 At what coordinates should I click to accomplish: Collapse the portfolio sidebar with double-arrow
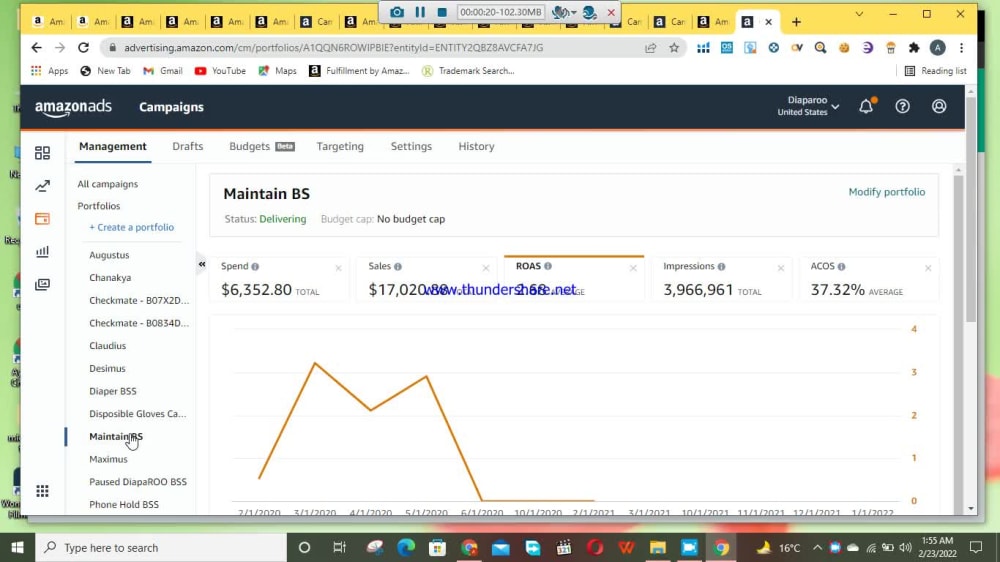202,264
